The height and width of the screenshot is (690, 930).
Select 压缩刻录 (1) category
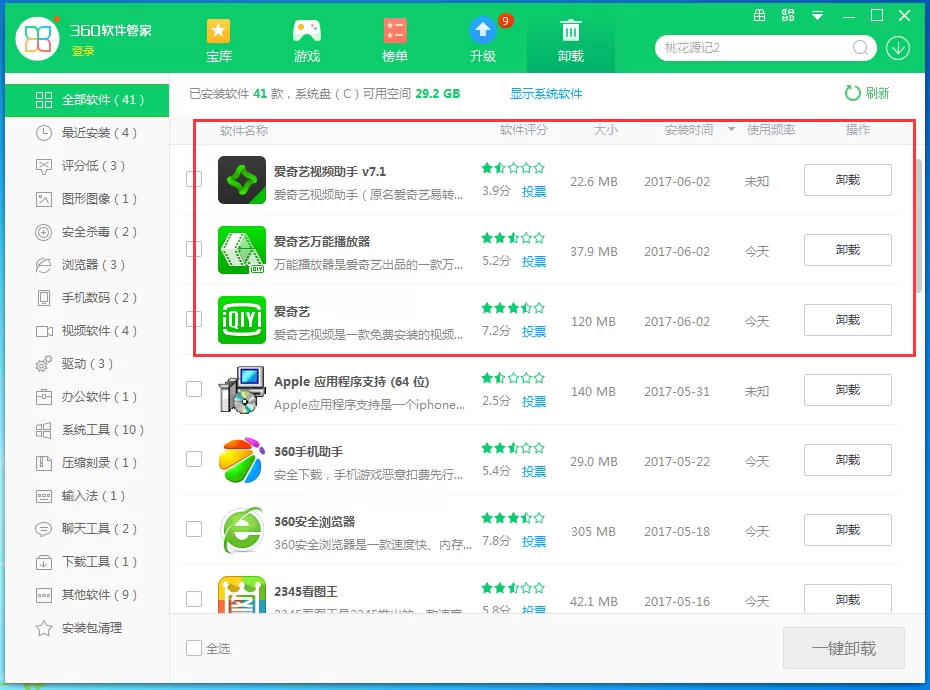[x=87, y=463]
